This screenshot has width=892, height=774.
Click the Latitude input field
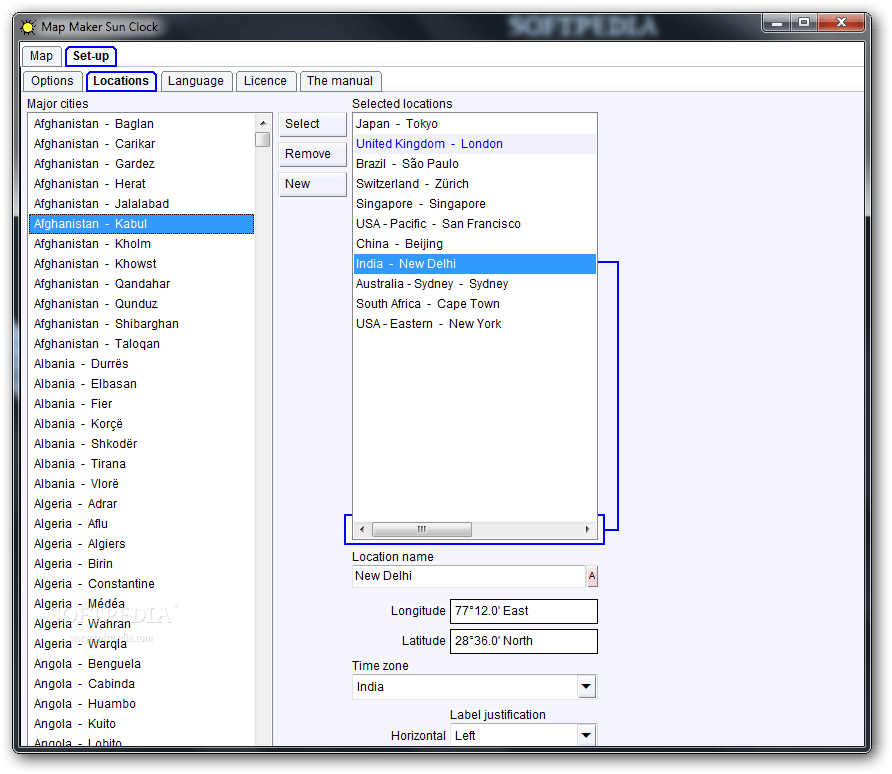[x=523, y=641]
